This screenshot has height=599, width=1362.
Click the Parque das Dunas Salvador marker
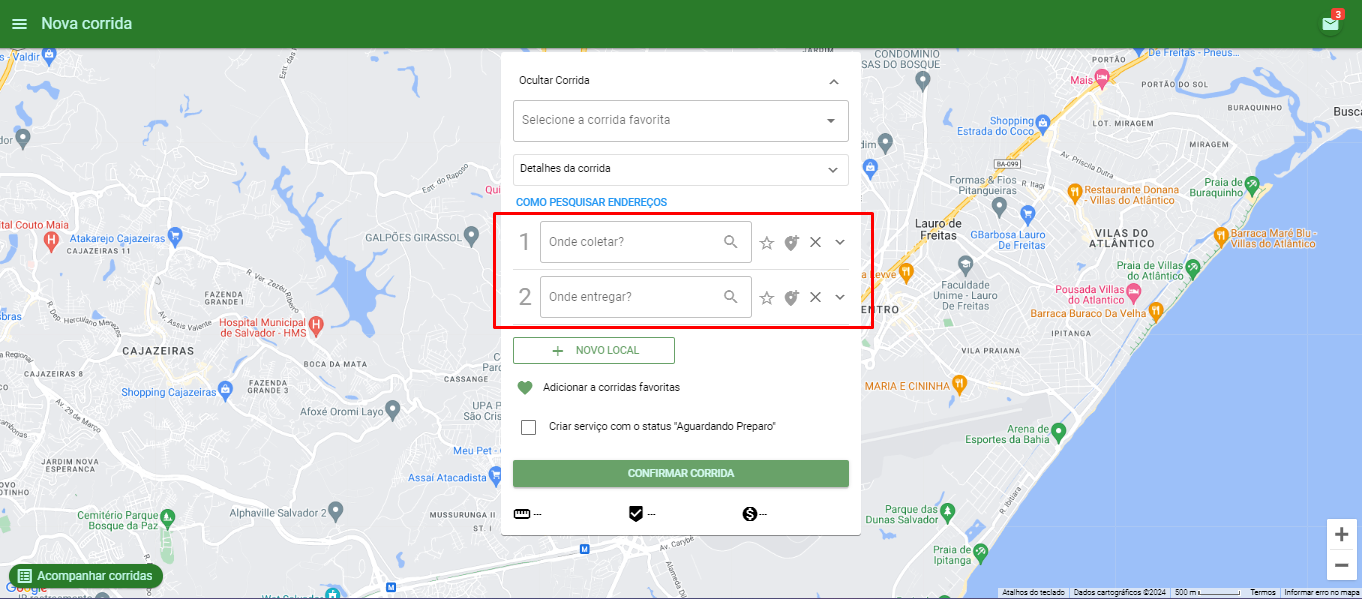click(x=947, y=511)
